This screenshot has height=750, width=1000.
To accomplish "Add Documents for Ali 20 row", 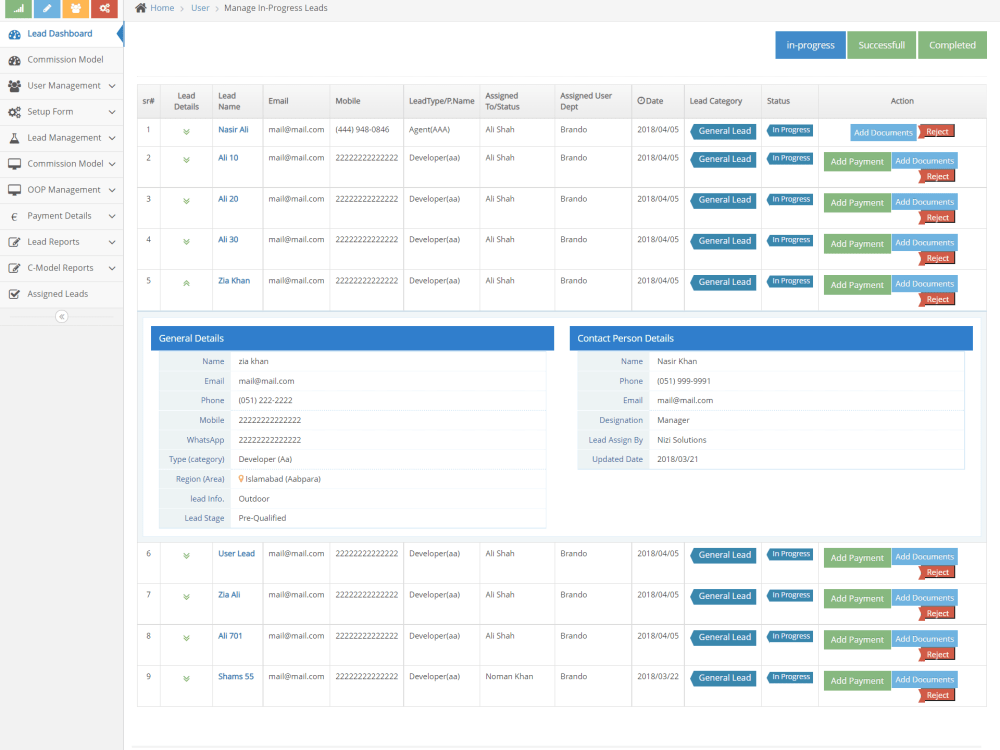I will 924,202.
